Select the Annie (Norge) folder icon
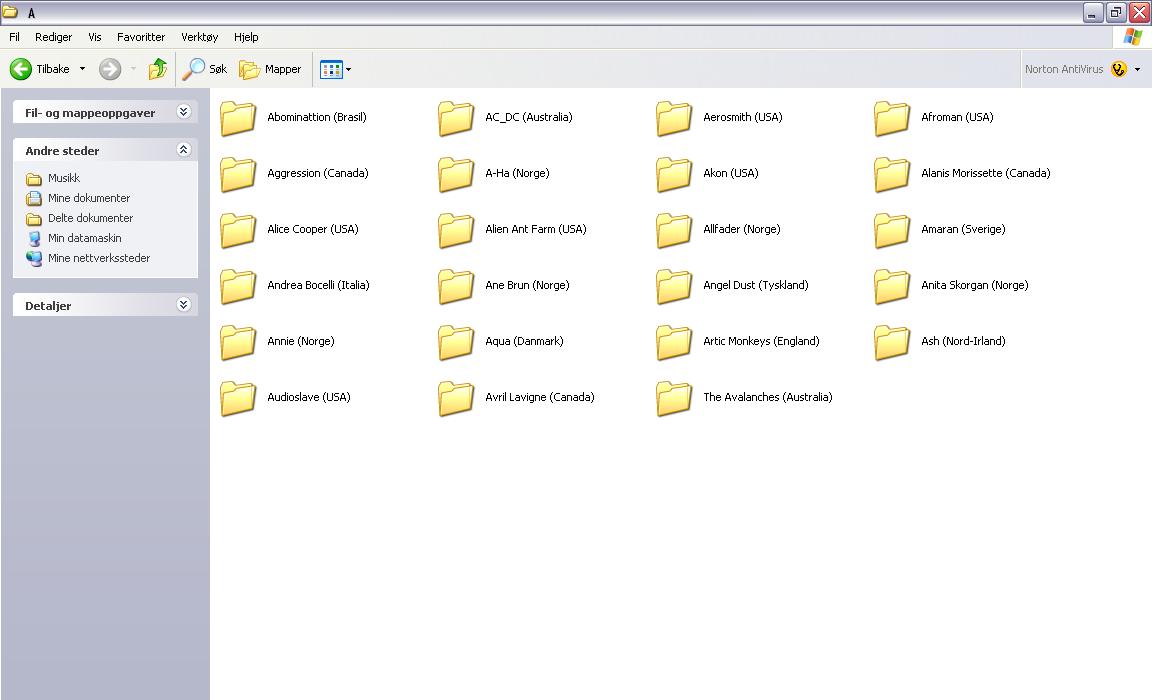The width and height of the screenshot is (1152, 700). pos(238,342)
